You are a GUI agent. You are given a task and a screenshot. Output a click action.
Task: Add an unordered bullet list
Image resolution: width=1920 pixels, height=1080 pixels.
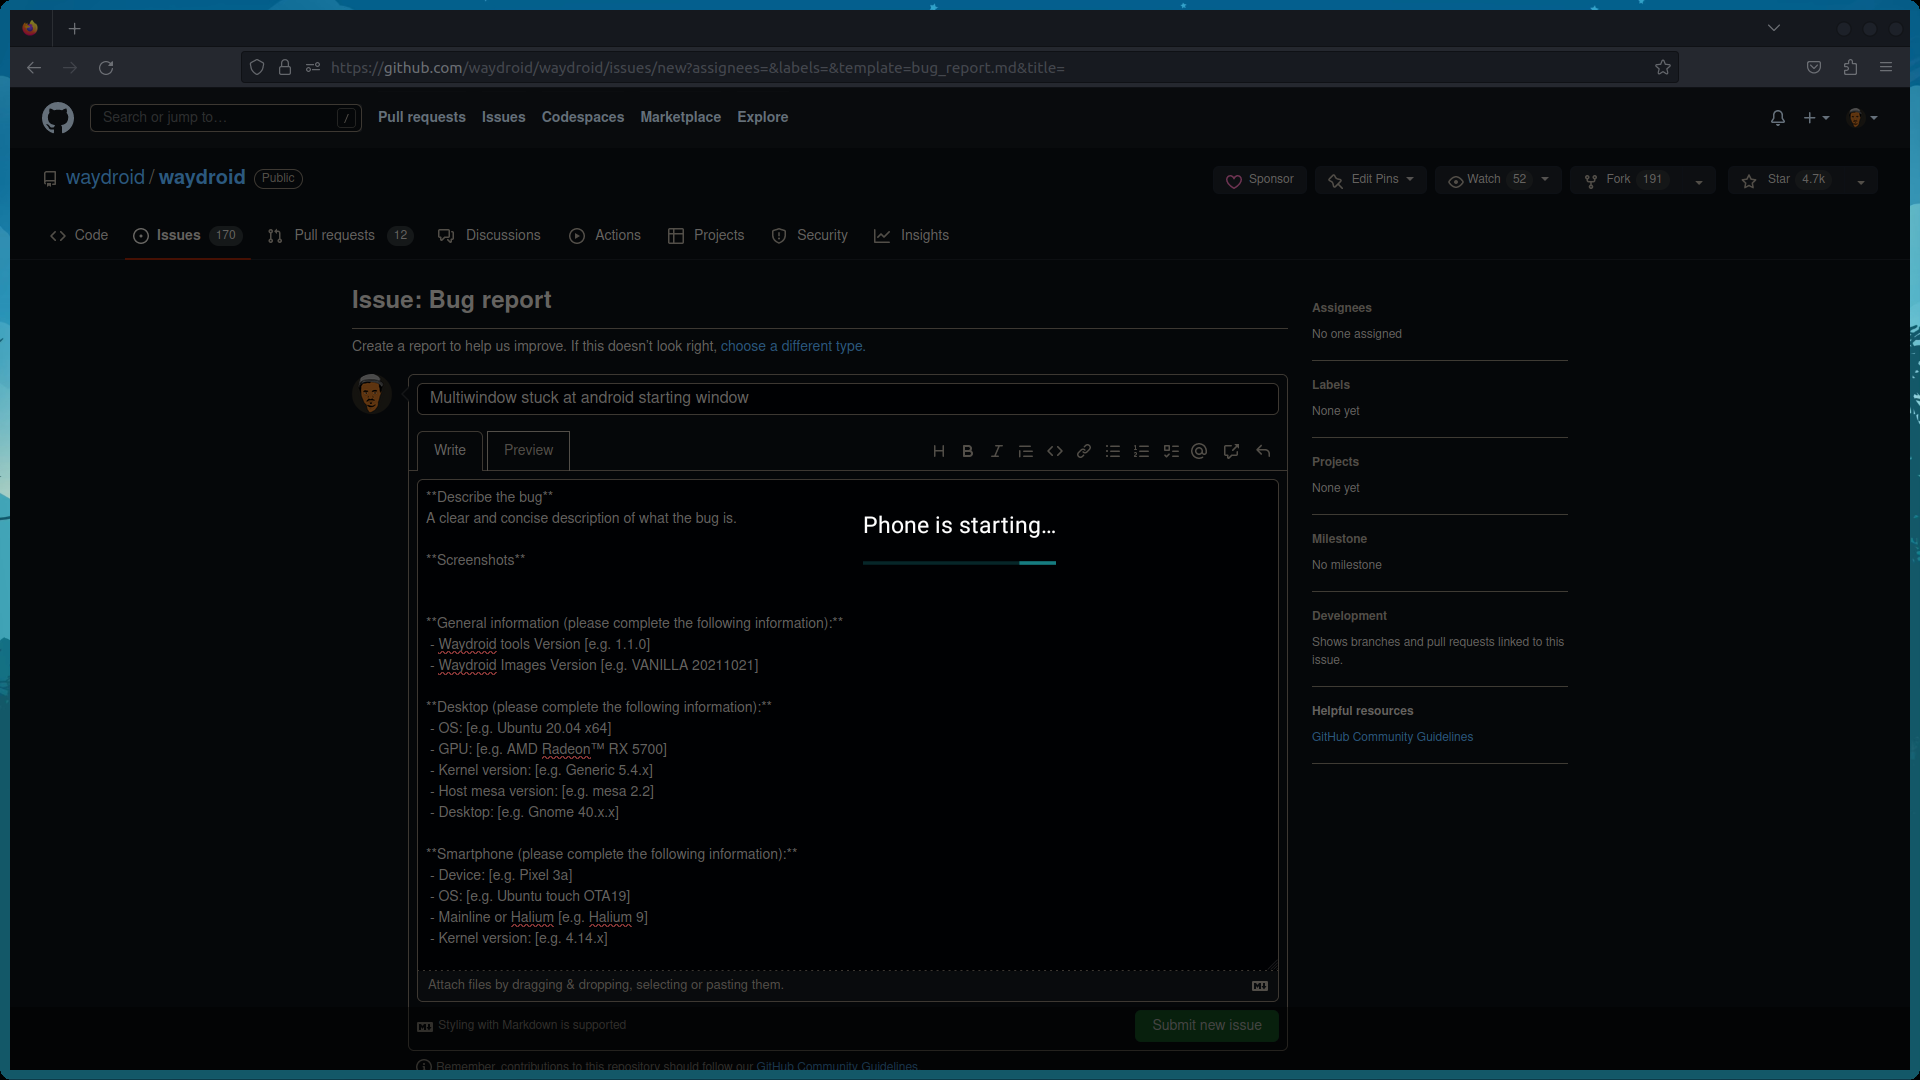pos(1112,451)
